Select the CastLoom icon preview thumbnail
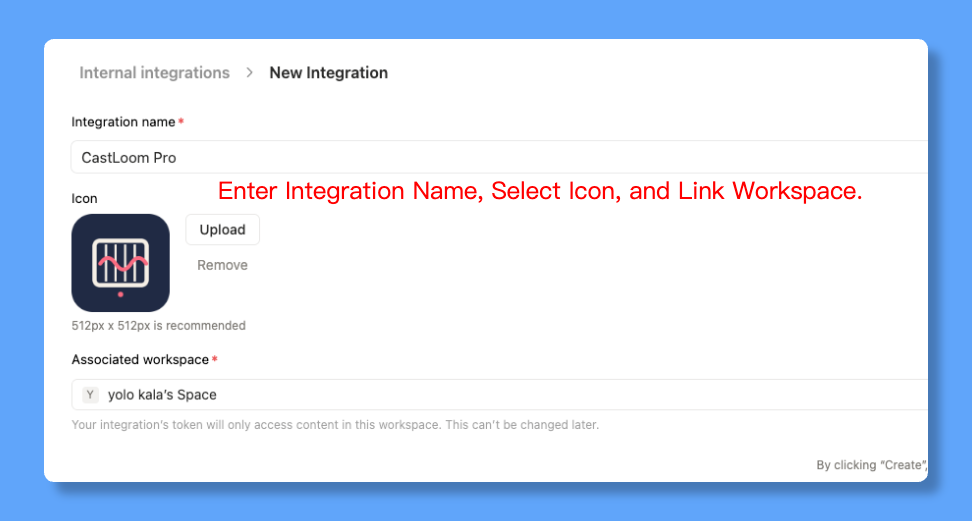 coord(120,262)
